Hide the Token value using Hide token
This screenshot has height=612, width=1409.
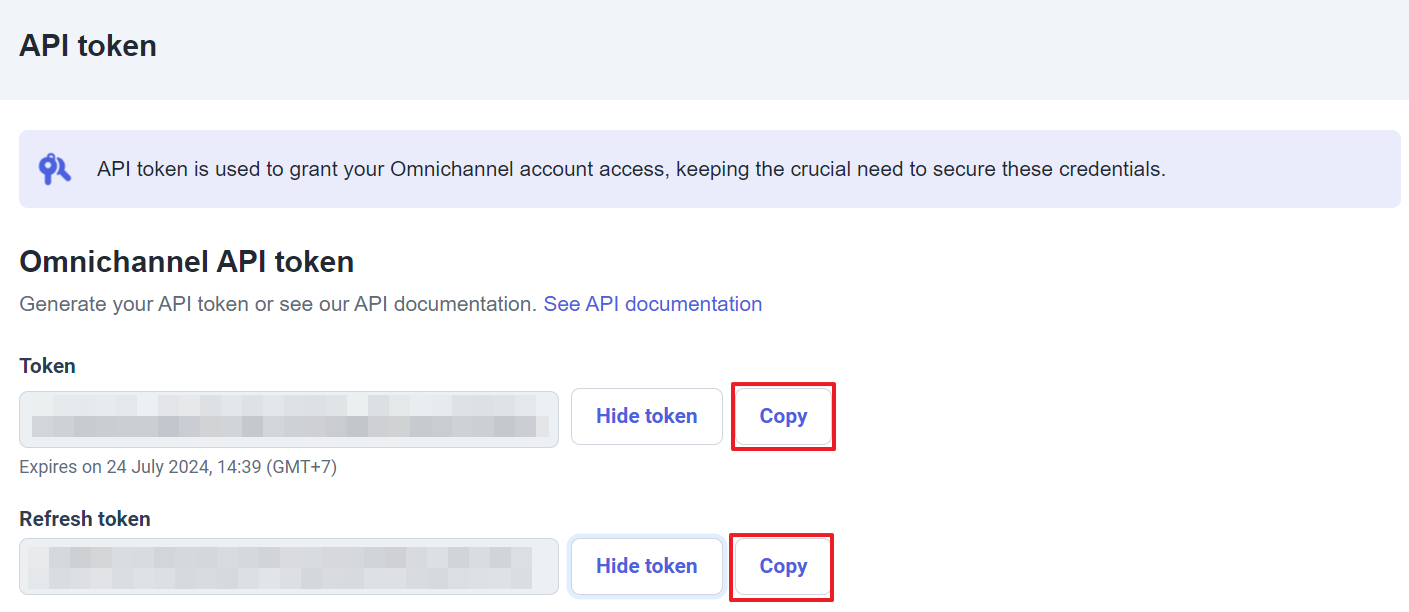click(647, 416)
